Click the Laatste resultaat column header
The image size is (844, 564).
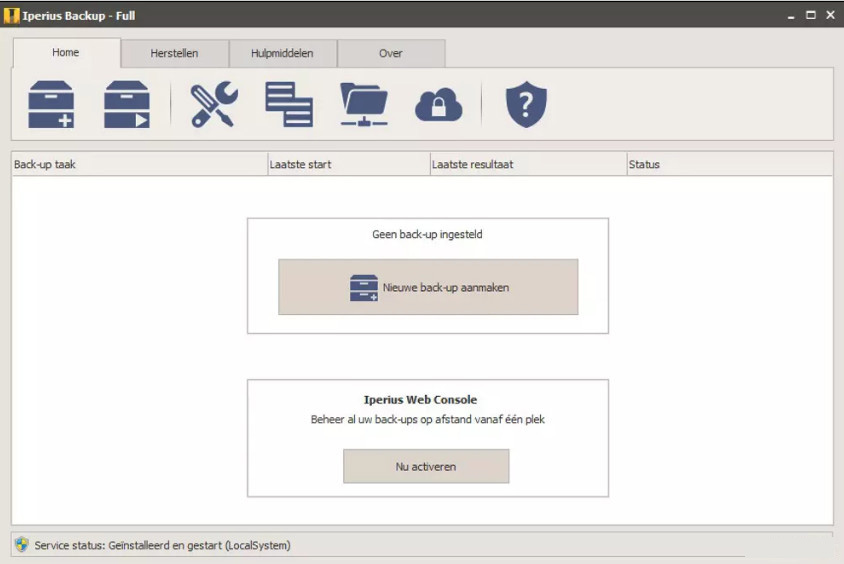pyautogui.click(x=528, y=164)
